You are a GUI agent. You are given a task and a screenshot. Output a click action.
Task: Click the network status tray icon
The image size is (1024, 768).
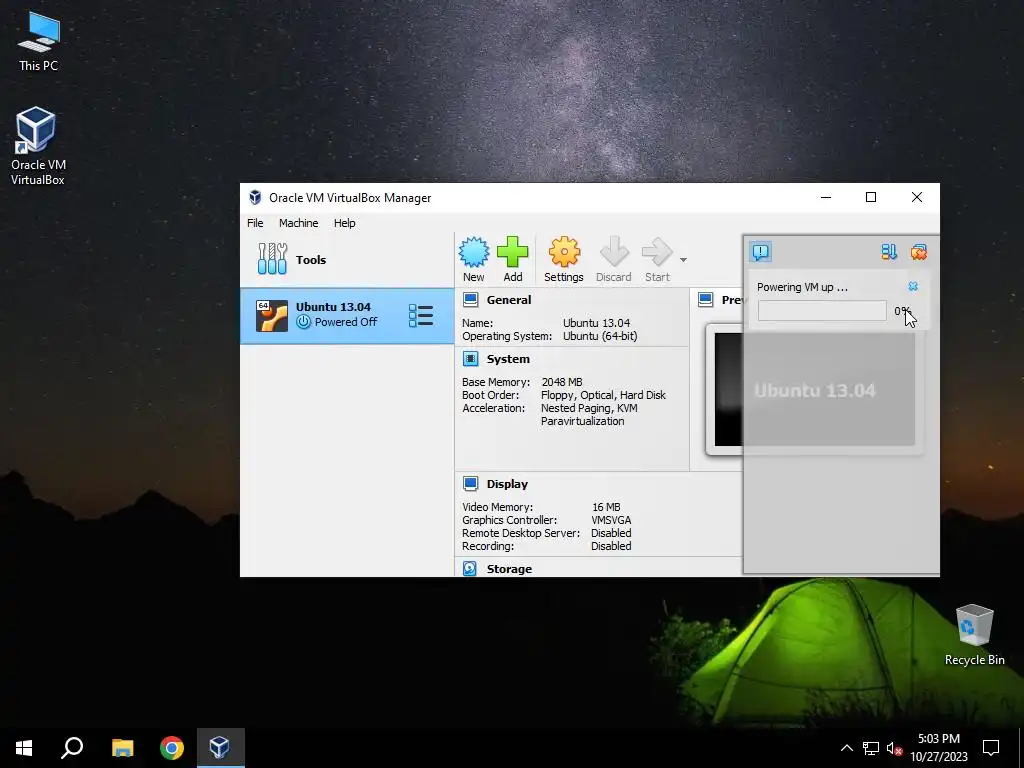[x=871, y=748]
